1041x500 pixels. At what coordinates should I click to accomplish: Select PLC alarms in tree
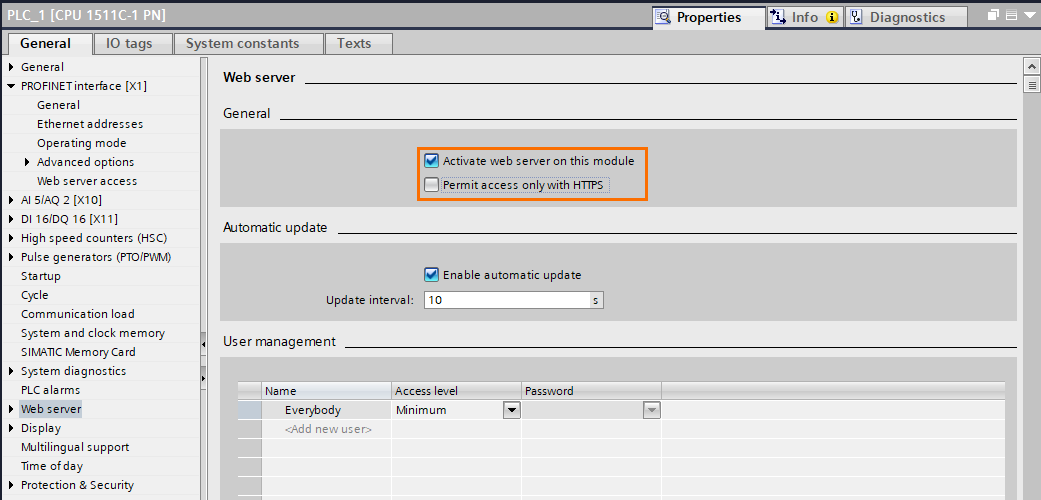[50, 390]
